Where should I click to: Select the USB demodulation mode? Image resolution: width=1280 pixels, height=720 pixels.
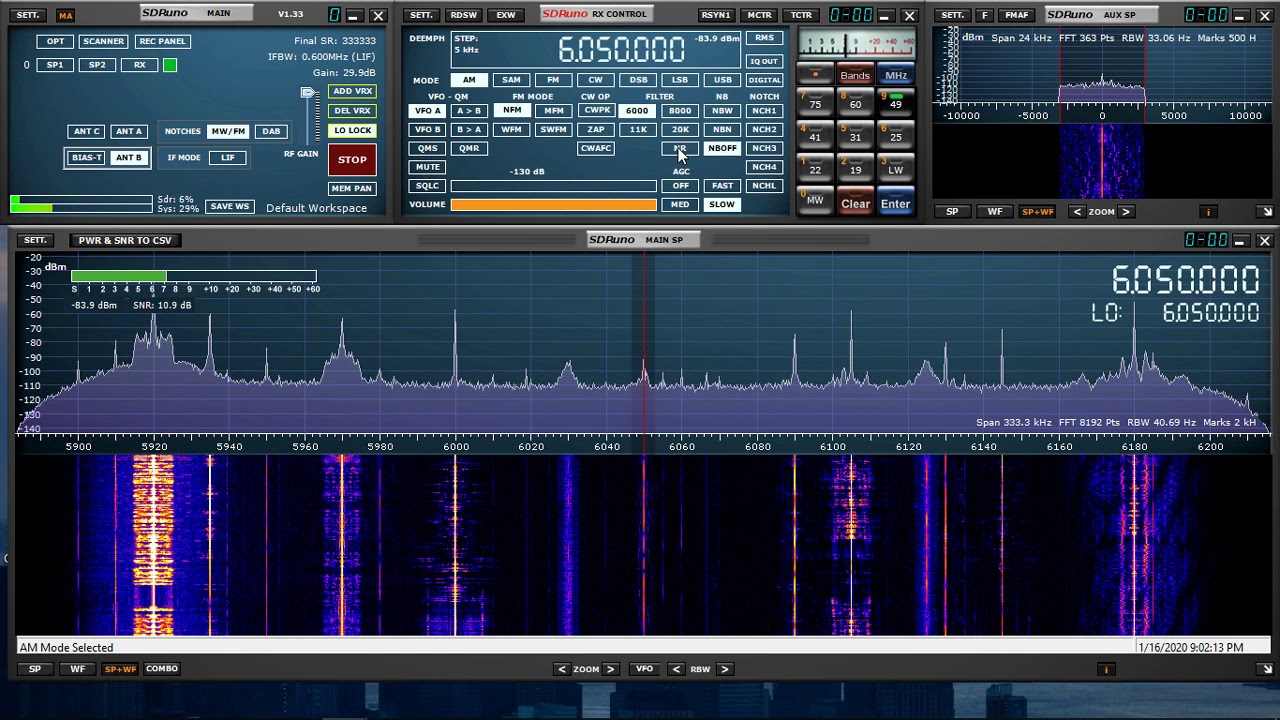point(722,80)
